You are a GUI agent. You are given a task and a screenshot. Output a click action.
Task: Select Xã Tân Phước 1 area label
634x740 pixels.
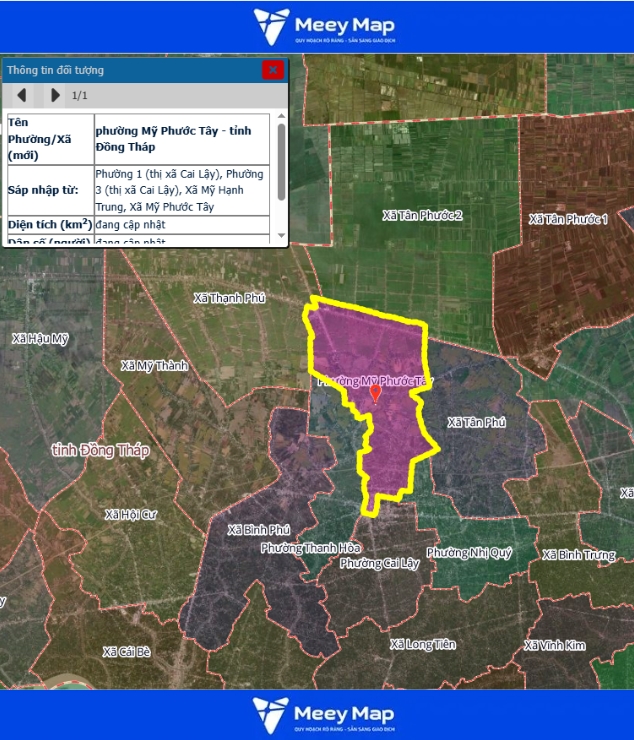tap(568, 219)
